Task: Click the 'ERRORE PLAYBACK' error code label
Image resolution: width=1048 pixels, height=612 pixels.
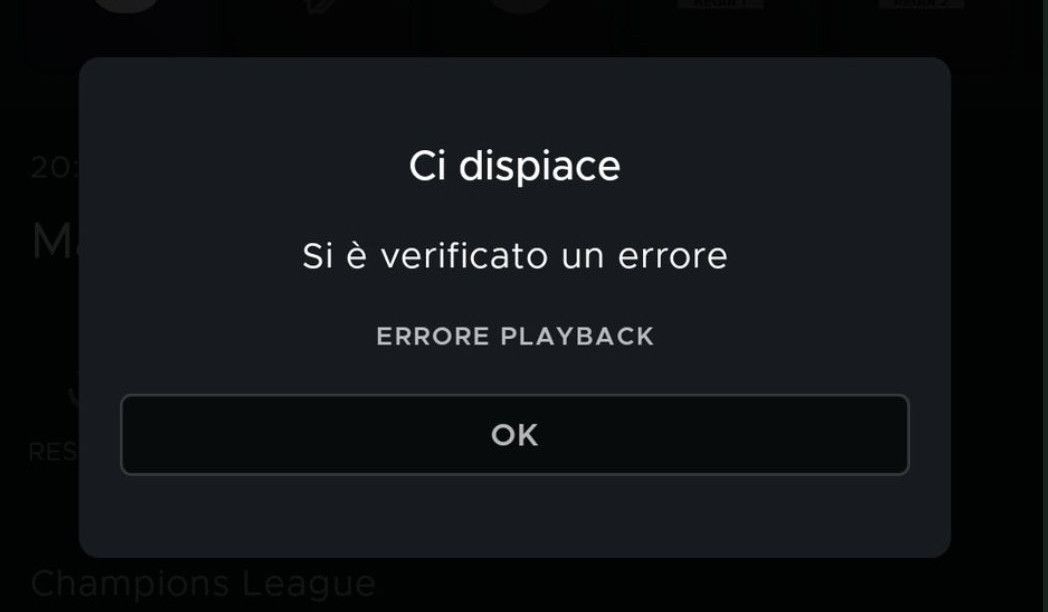Action: [x=515, y=336]
